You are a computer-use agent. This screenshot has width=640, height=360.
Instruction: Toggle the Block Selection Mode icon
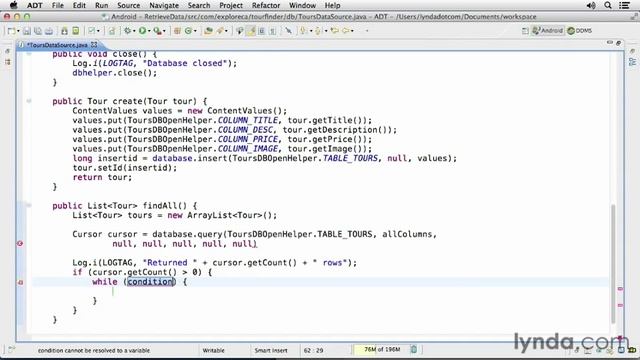[262, 31]
